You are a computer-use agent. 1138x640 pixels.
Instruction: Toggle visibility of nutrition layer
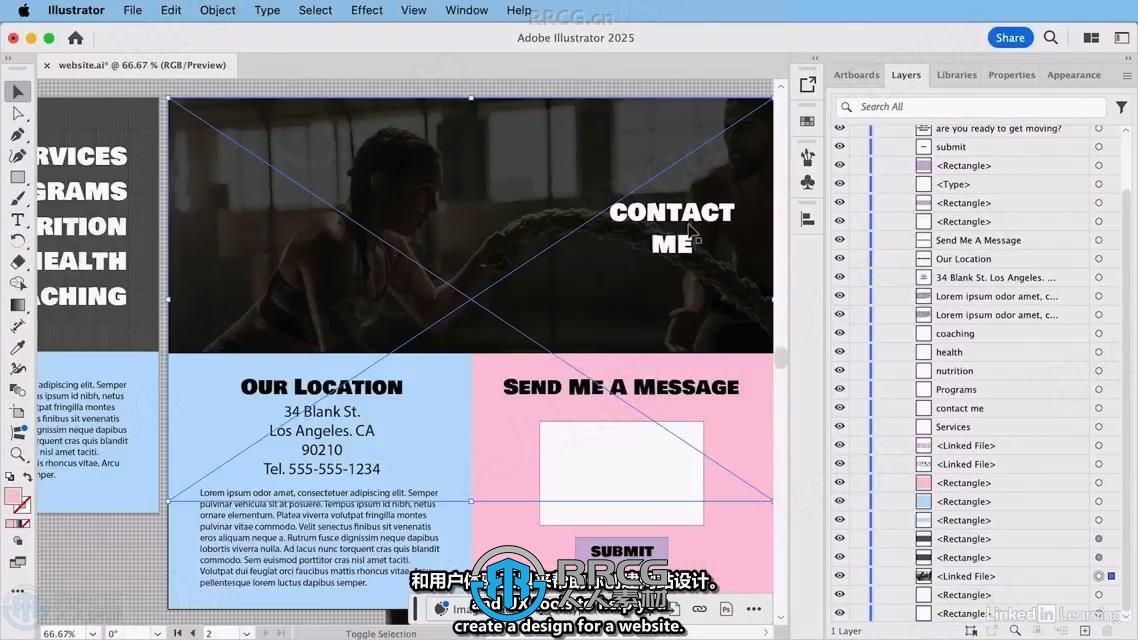(840, 370)
